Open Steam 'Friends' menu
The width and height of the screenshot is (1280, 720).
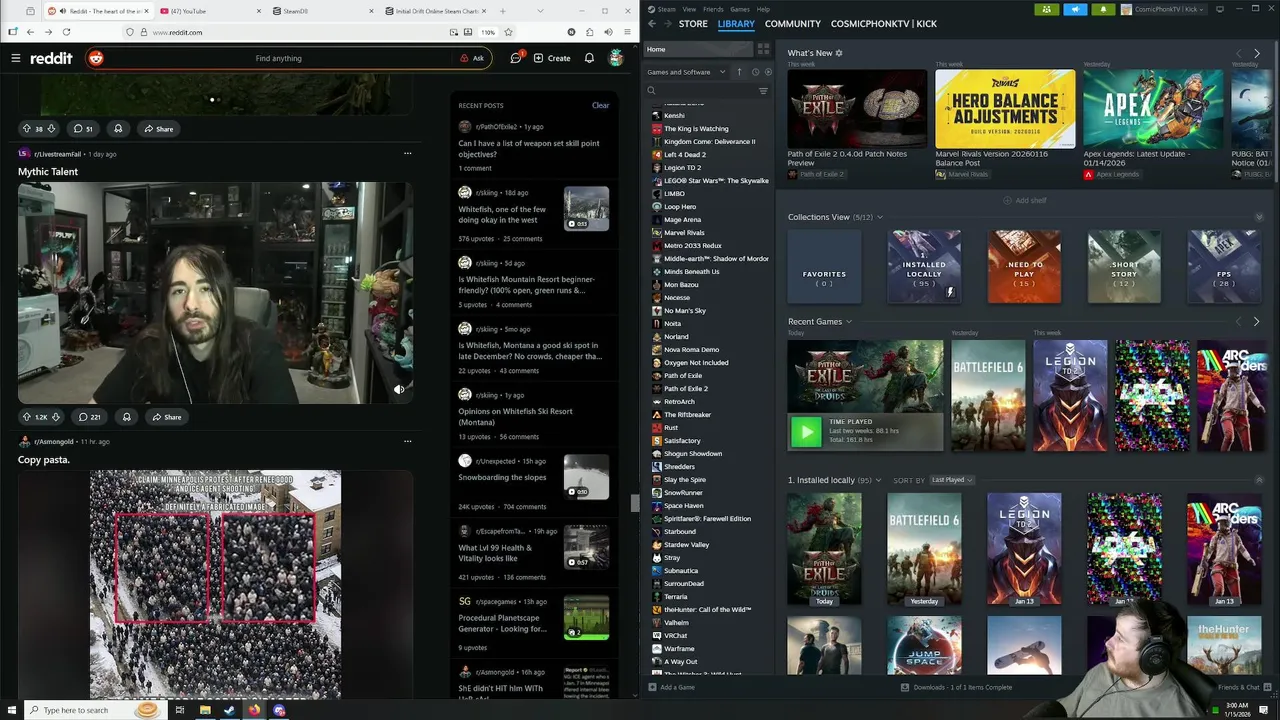(713, 9)
